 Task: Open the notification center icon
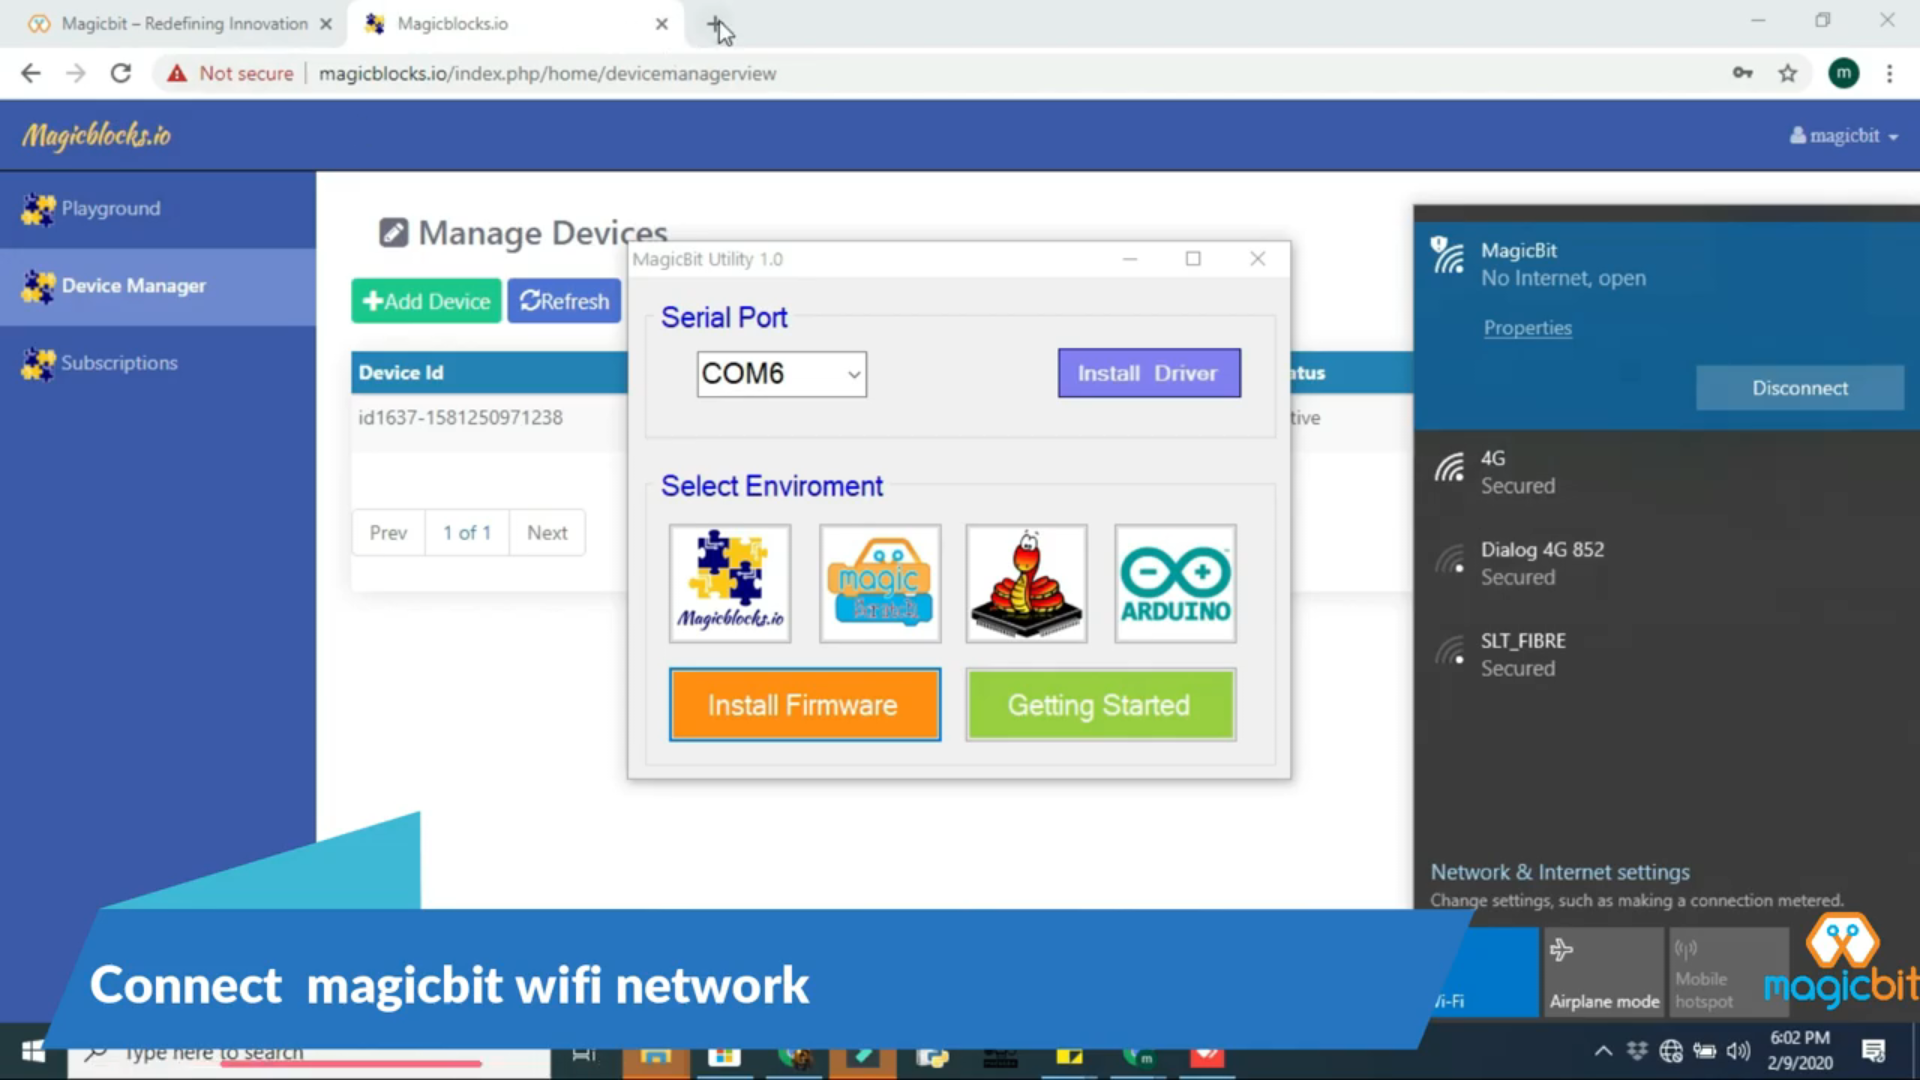1873,1051
